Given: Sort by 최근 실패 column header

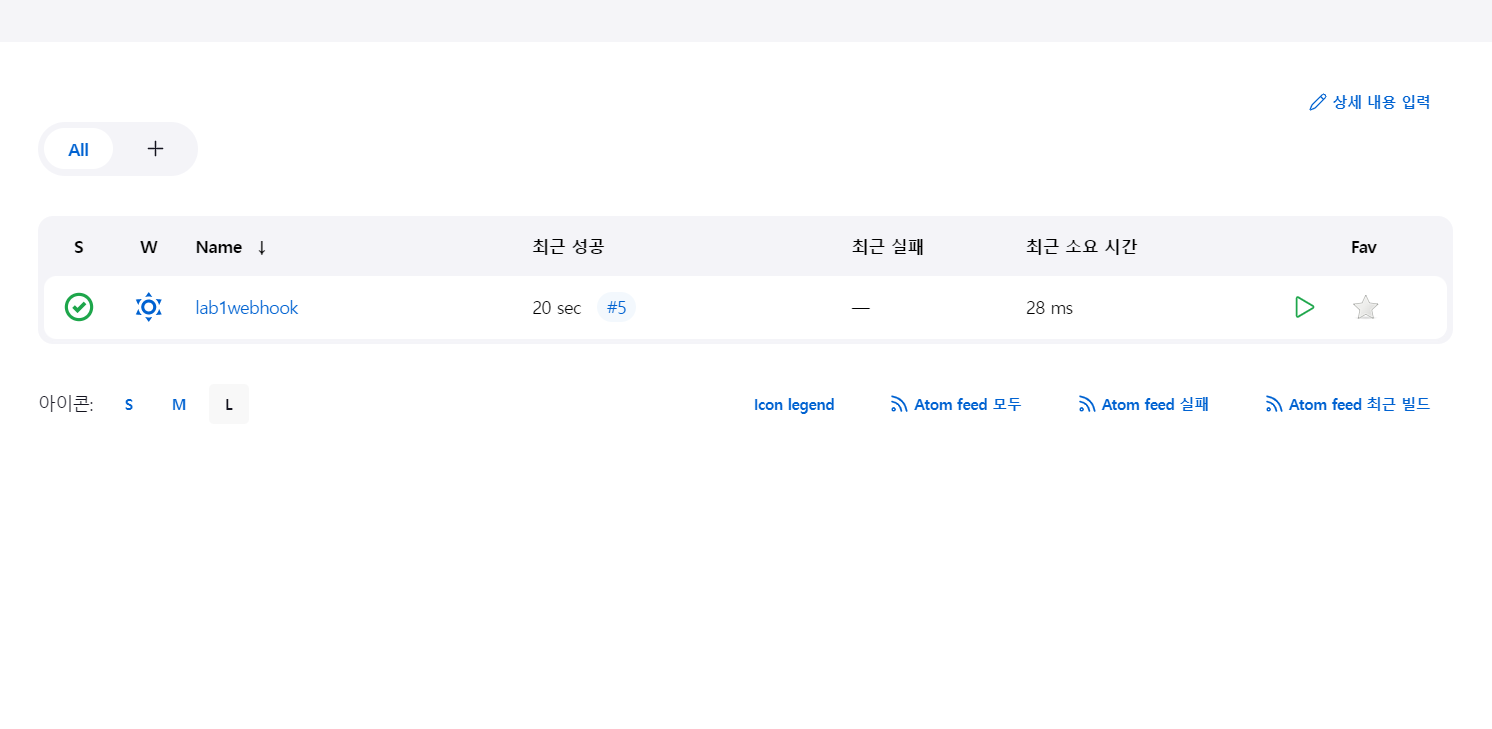Looking at the screenshot, I should (887, 247).
